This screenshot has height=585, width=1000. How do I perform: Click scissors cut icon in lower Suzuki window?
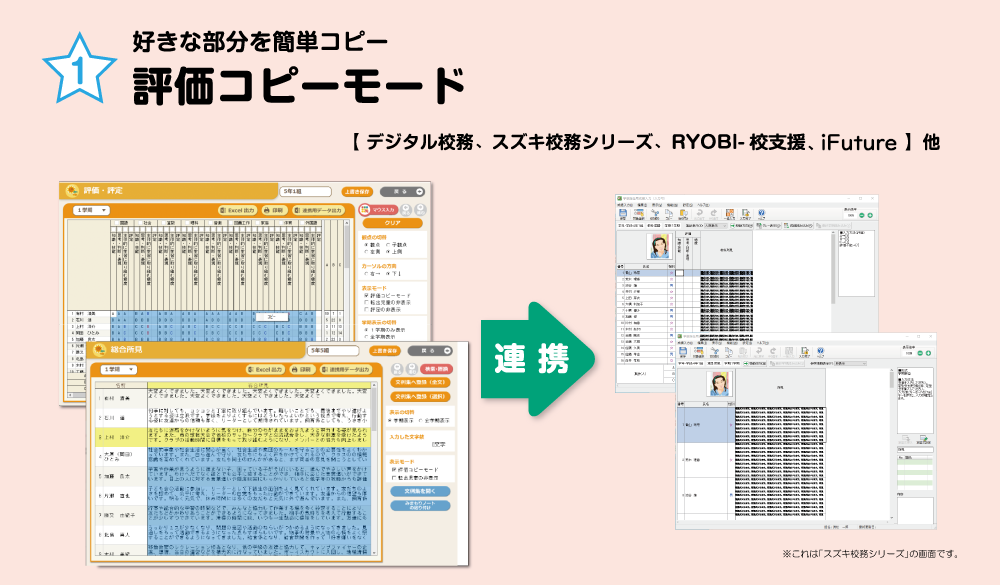(715, 352)
